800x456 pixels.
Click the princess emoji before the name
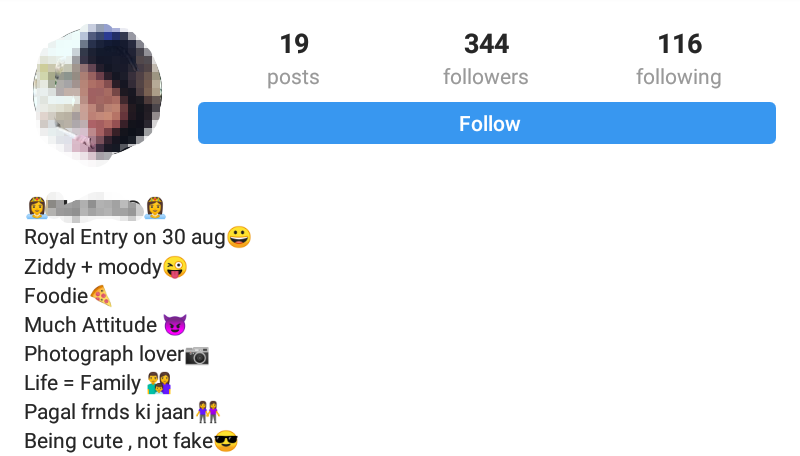36,208
